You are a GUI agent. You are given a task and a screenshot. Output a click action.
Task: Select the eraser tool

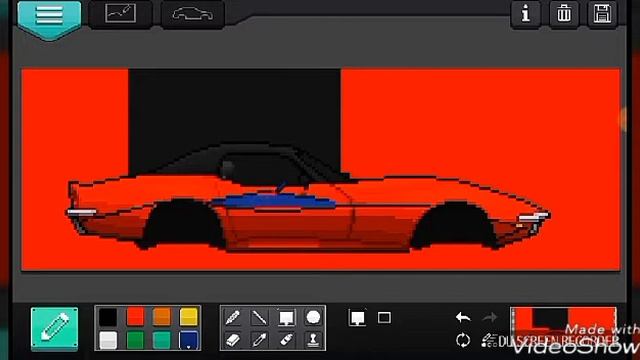(233, 340)
